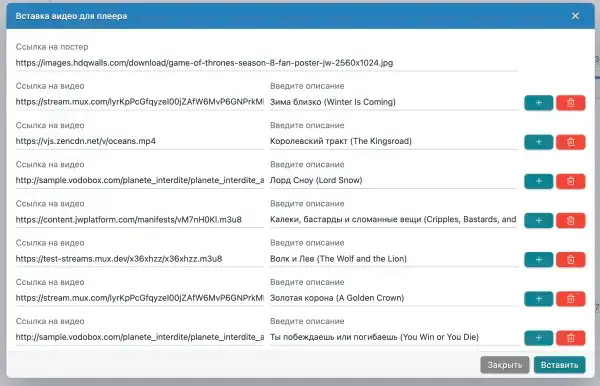Add a row after Cripples, Bastards entry

click(x=538, y=220)
